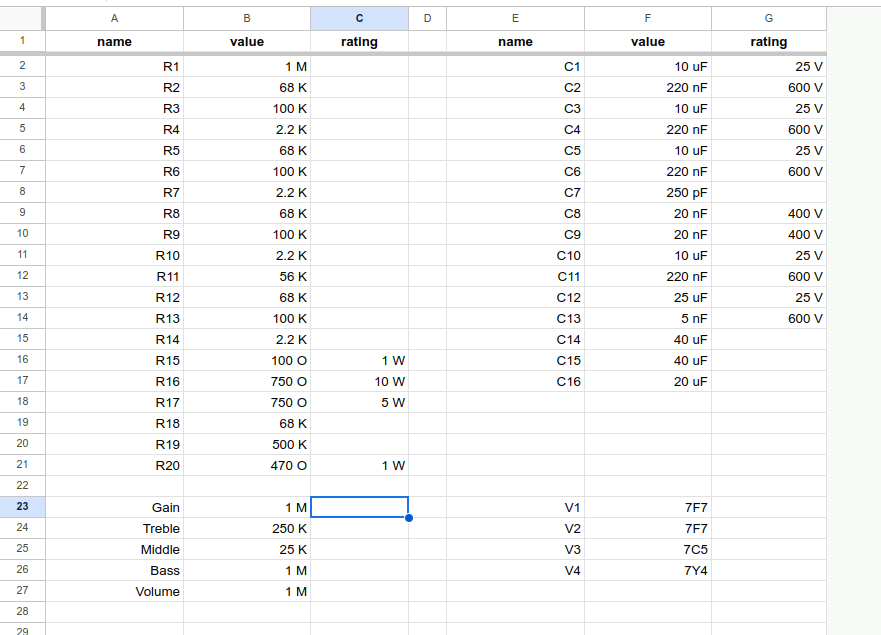This screenshot has width=881, height=635.
Task: Click the R9 name cell
Action: [114, 234]
